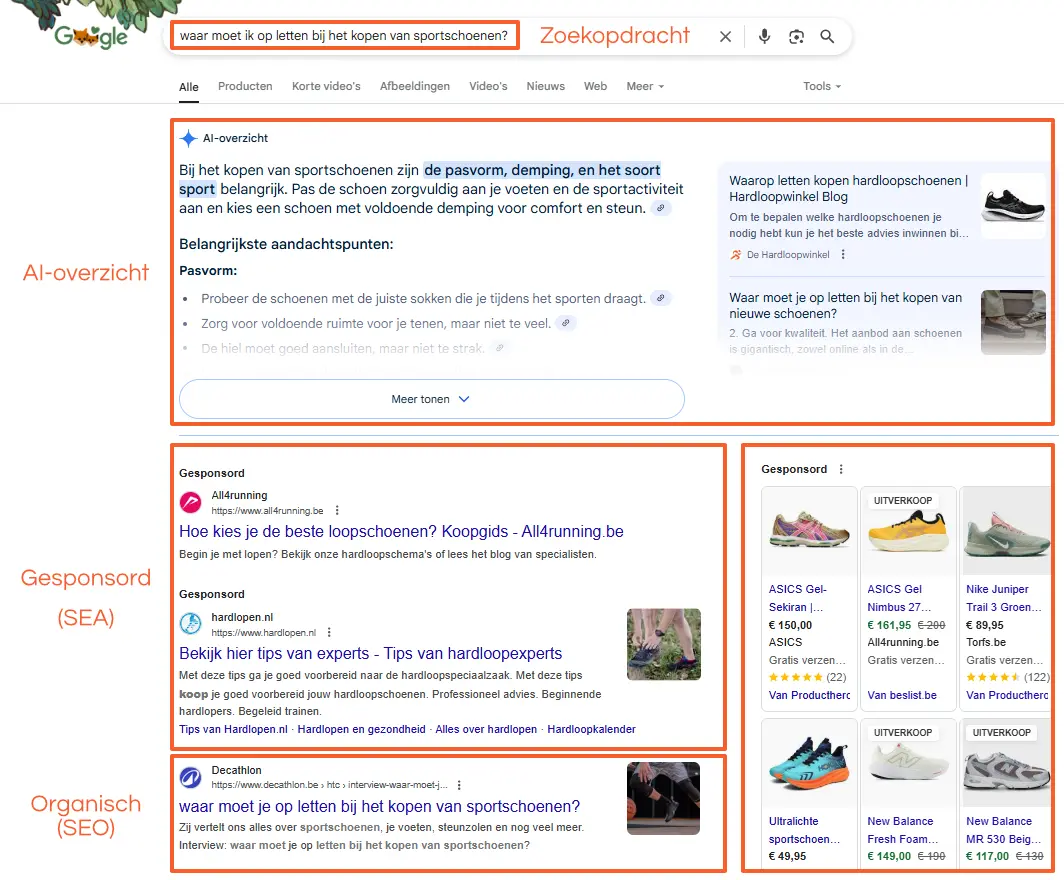1064x880 pixels.
Task: Open three-dot menu next to All4running URL
Action: [337, 510]
